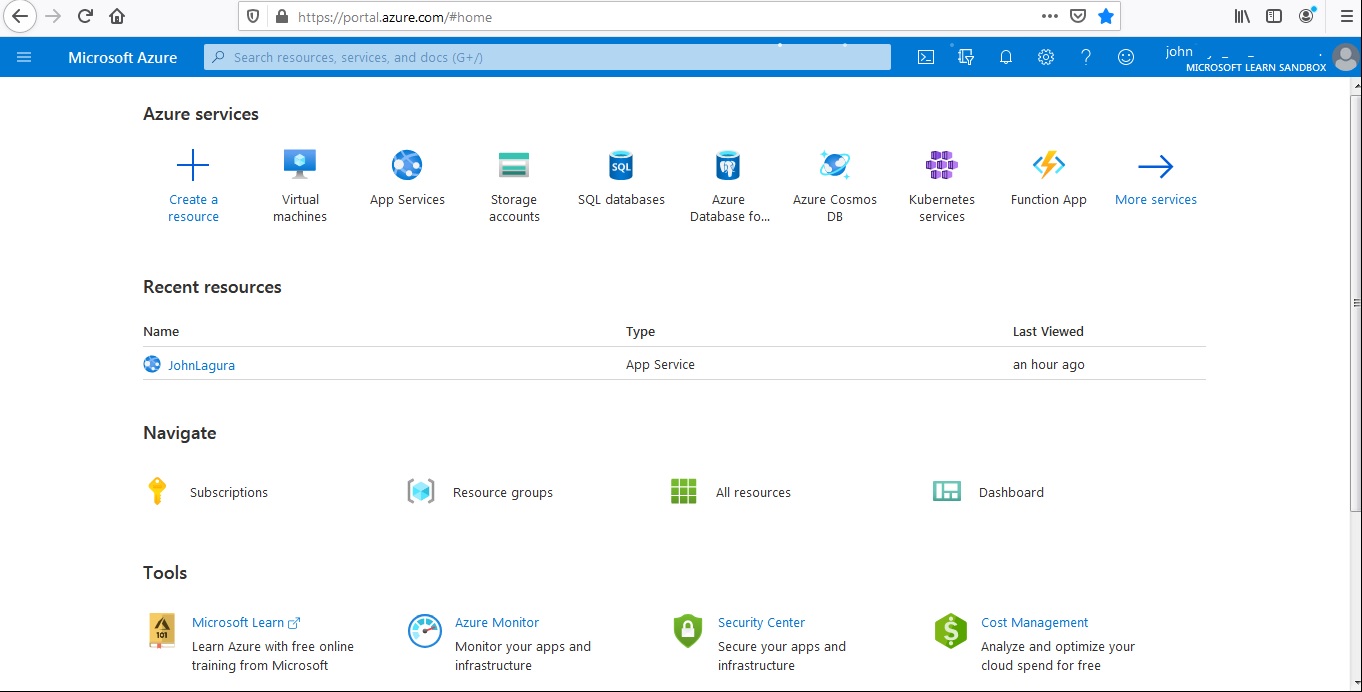Open SQL databases service
The image size is (1362, 692).
coord(620,180)
